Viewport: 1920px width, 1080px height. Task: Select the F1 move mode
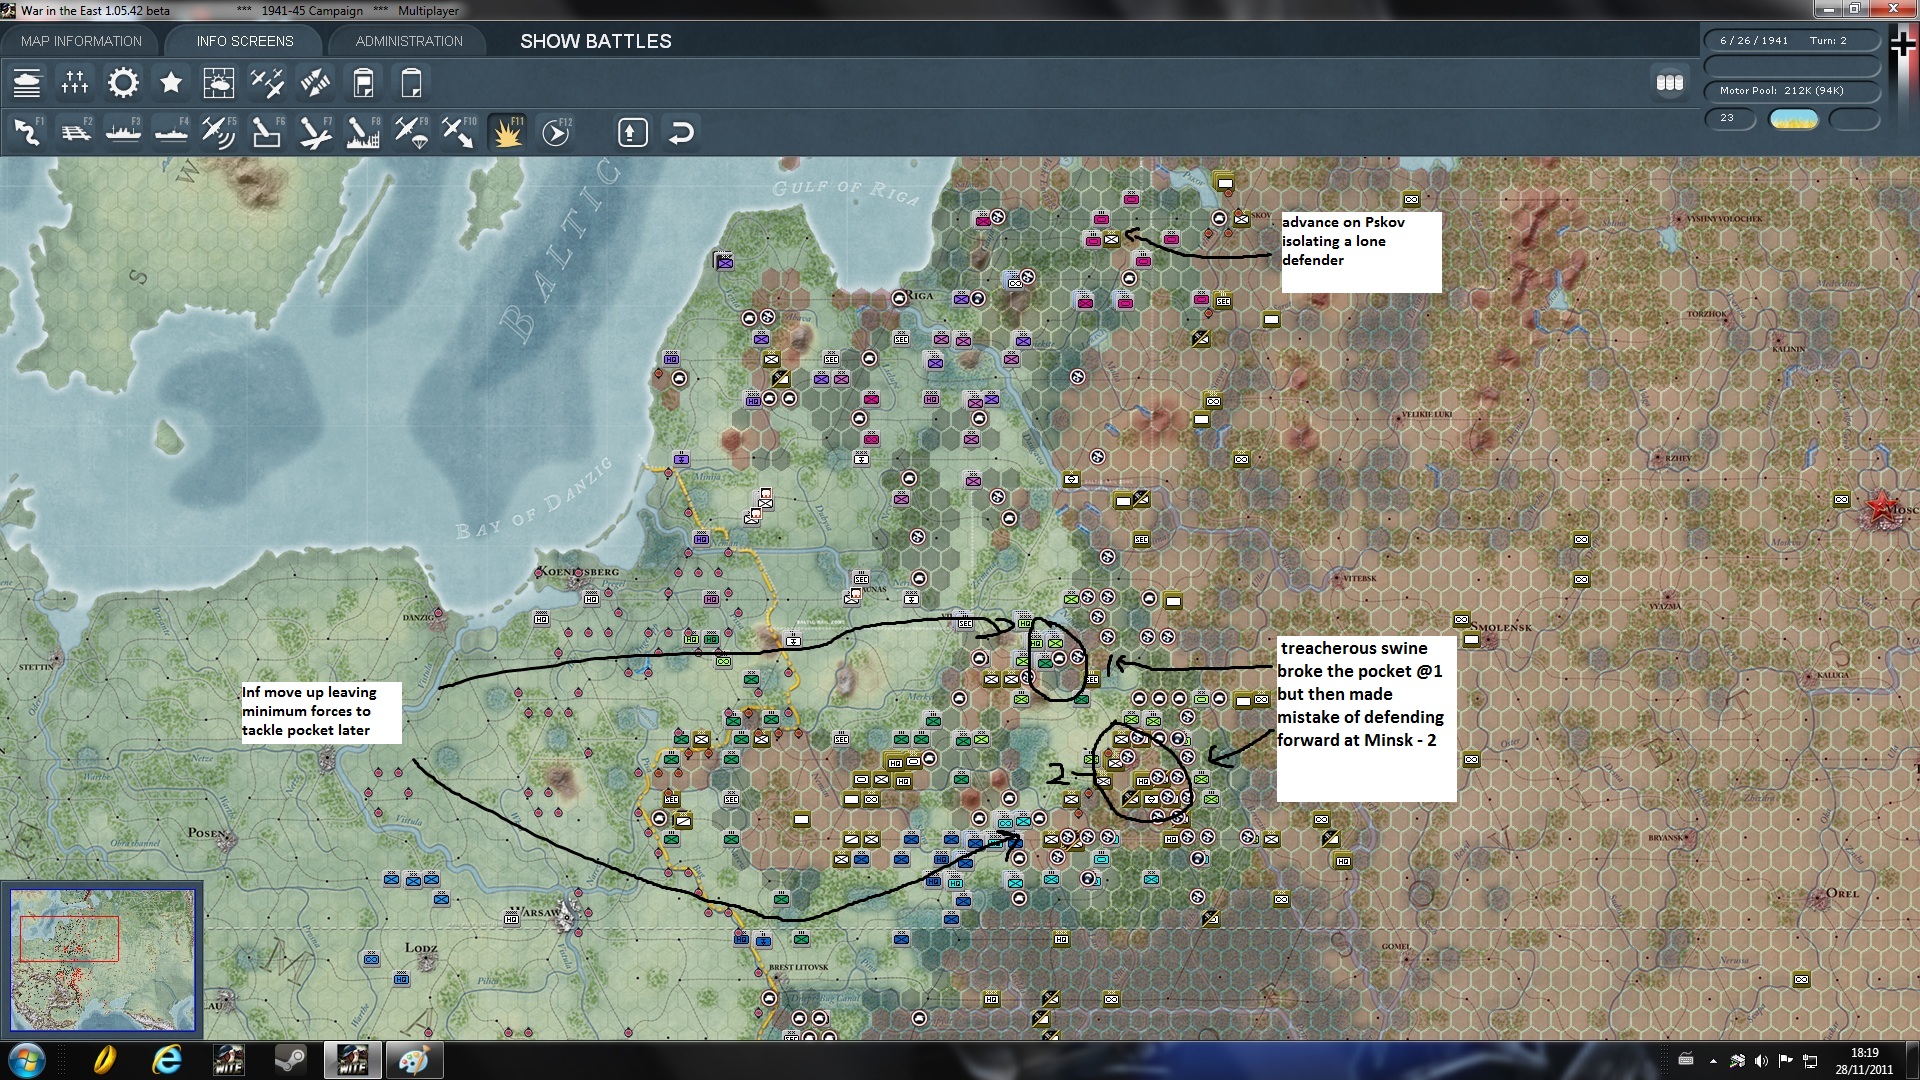pyautogui.click(x=27, y=132)
